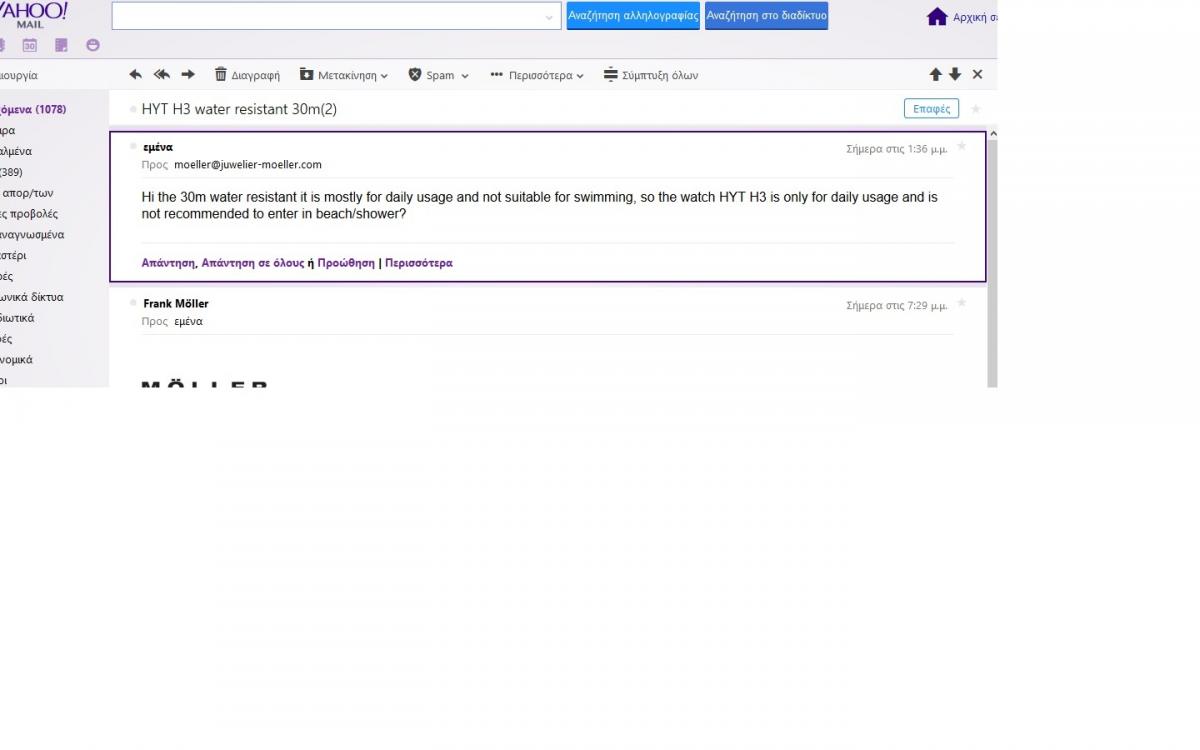The height and width of the screenshot is (750, 1200).
Task: Go to next message with down arrow
Action: [955, 75]
